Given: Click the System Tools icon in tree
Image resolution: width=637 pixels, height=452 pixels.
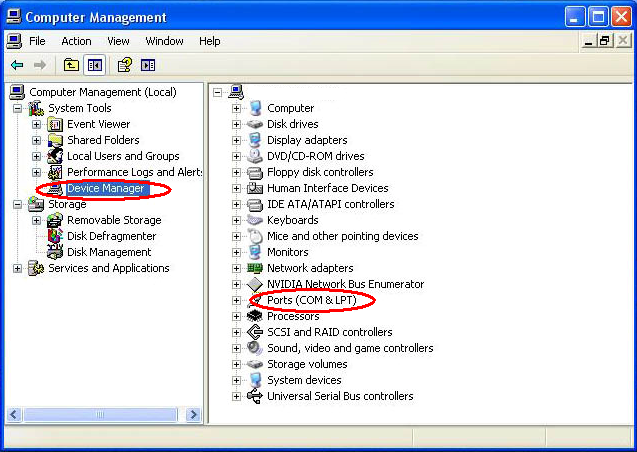Looking at the screenshot, I should (36, 108).
